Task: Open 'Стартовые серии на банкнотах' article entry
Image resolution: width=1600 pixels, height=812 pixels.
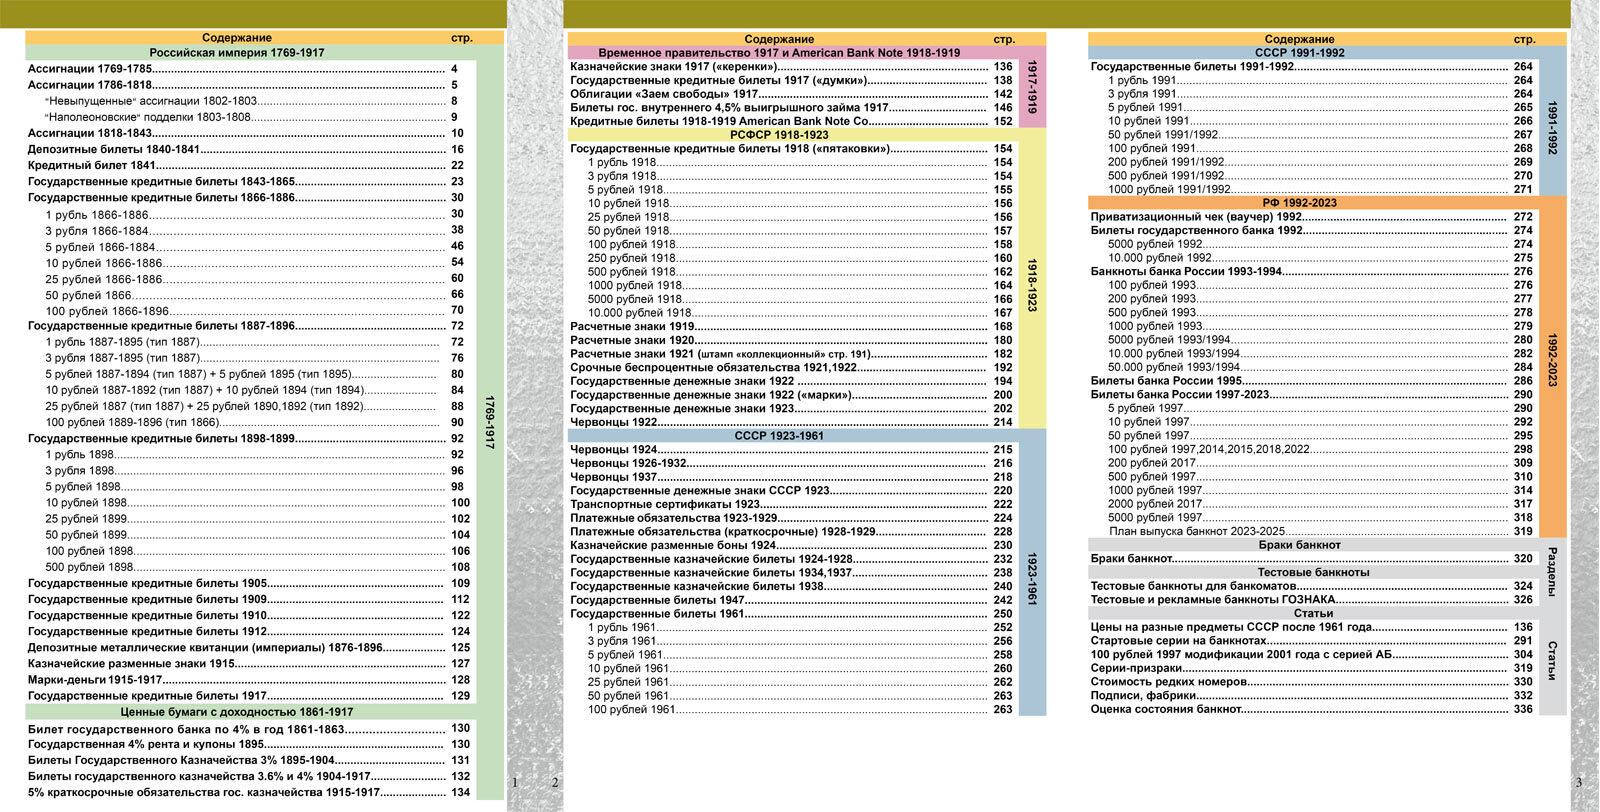Action: coord(1312,641)
